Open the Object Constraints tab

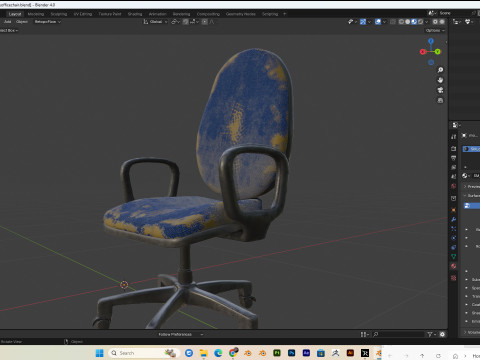454,247
